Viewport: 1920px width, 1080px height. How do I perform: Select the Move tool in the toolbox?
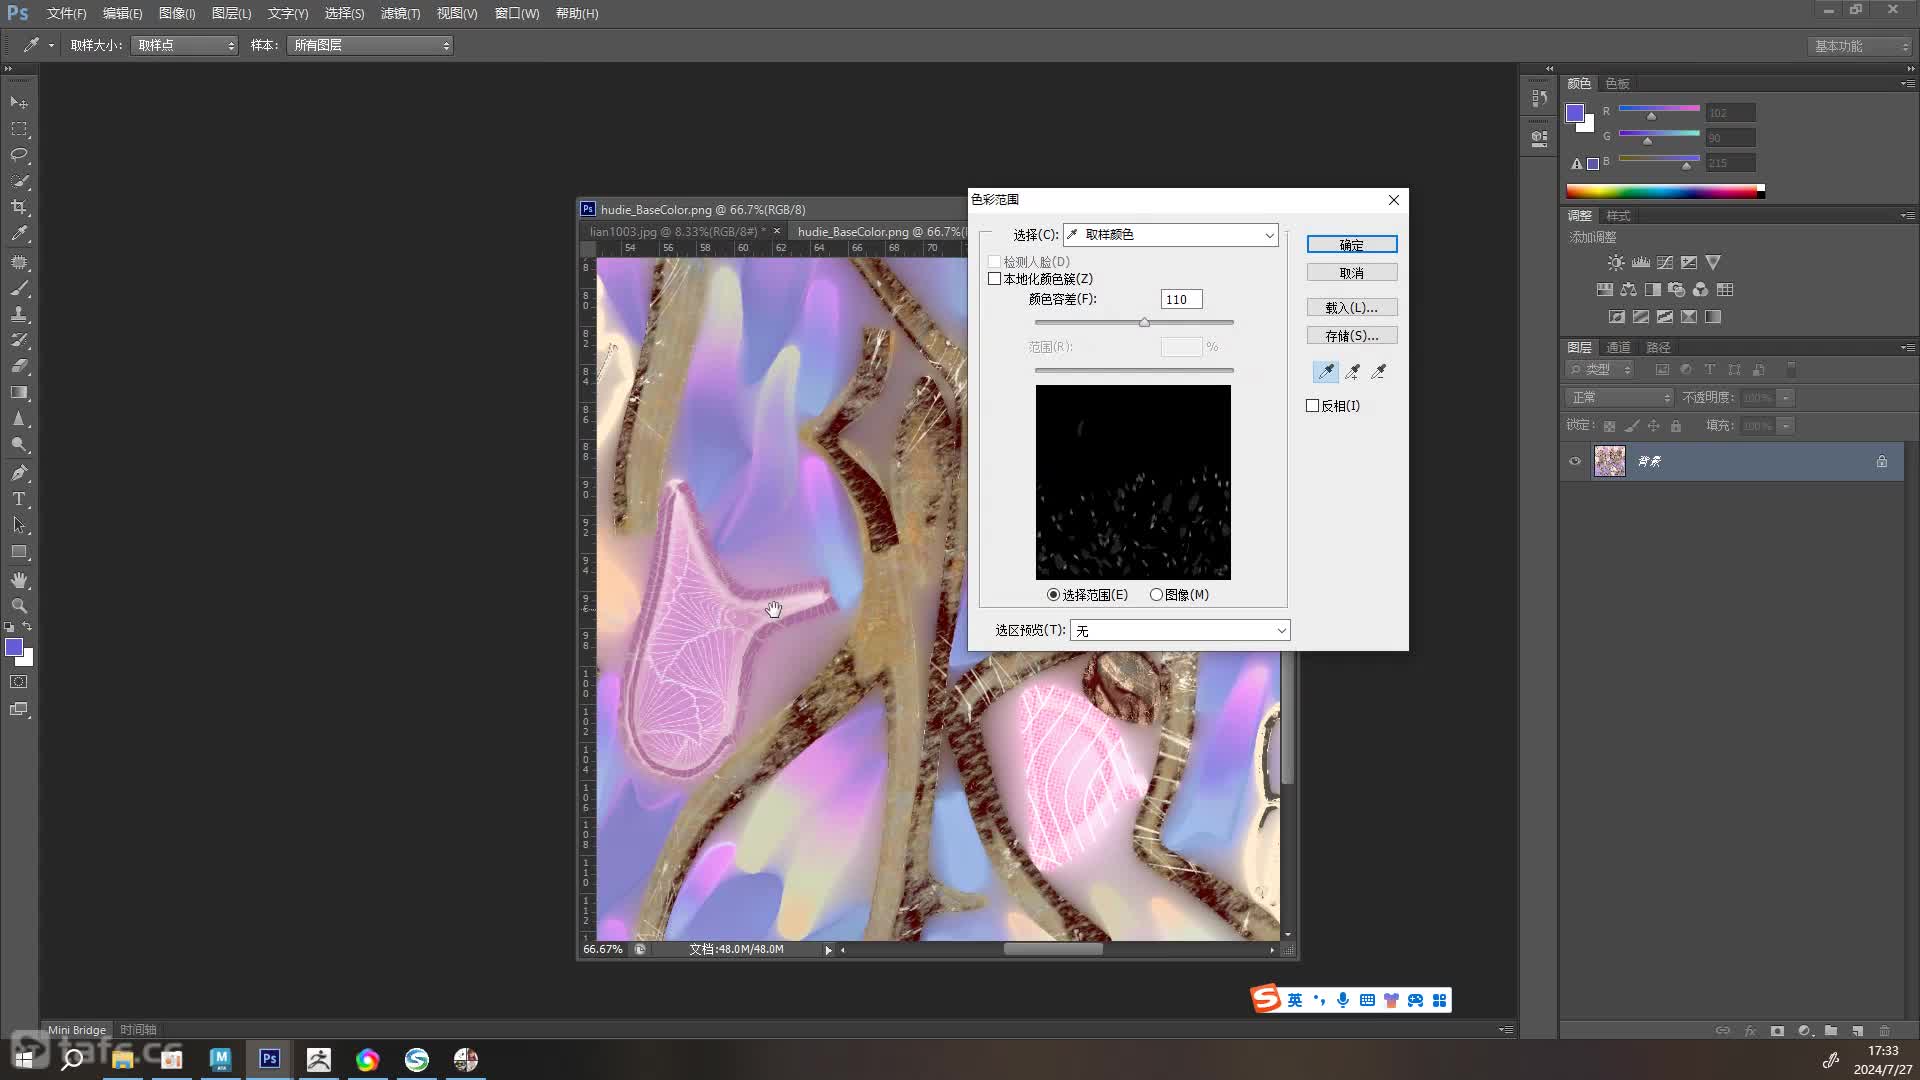(x=19, y=102)
